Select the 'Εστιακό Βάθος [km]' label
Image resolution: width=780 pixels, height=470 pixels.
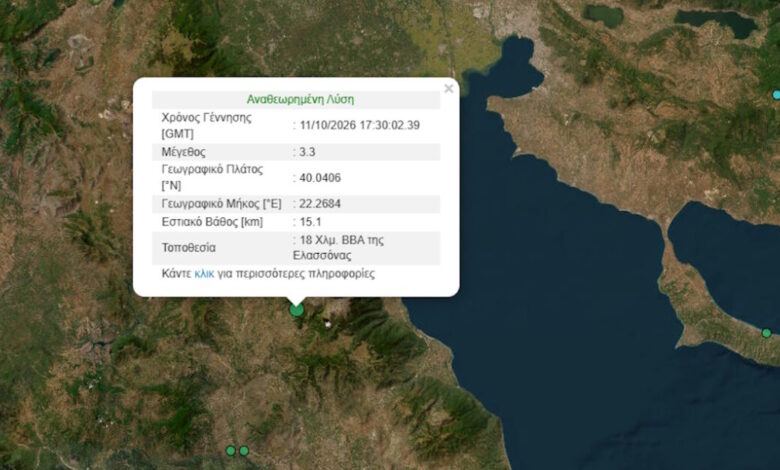click(x=212, y=222)
